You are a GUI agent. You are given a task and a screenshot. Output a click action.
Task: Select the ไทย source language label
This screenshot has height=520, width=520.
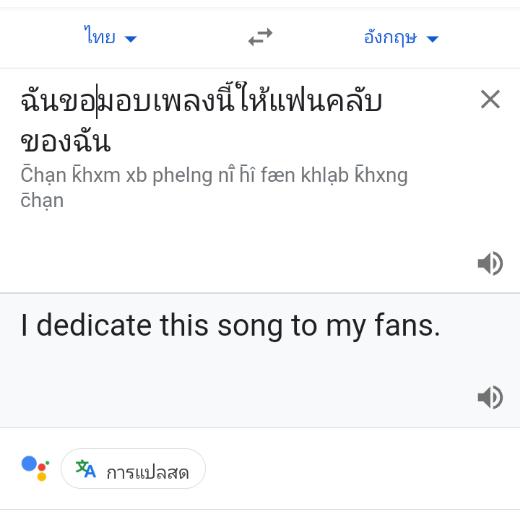pyautogui.click(x=100, y=35)
